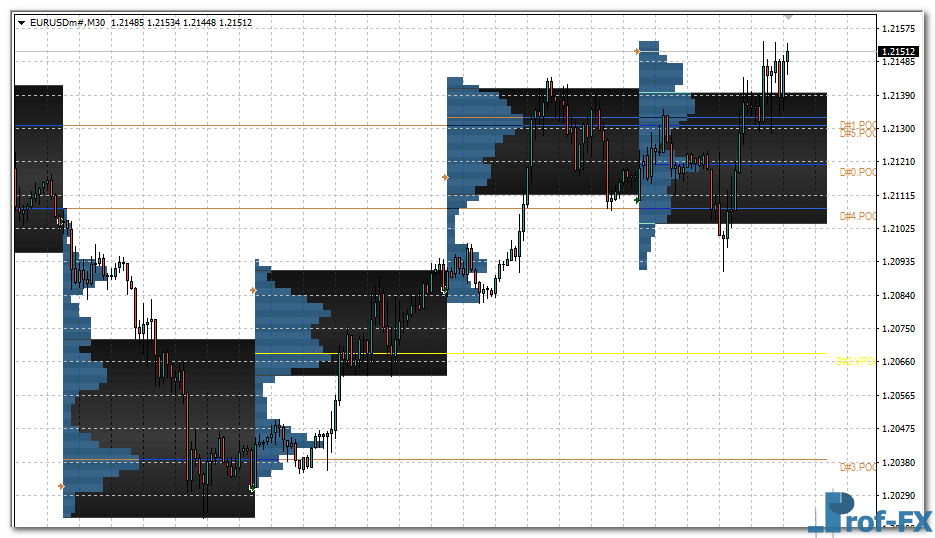Click the orange arrow marker near the 1.21512 level
The height and width of the screenshot is (538, 935).
(636, 50)
